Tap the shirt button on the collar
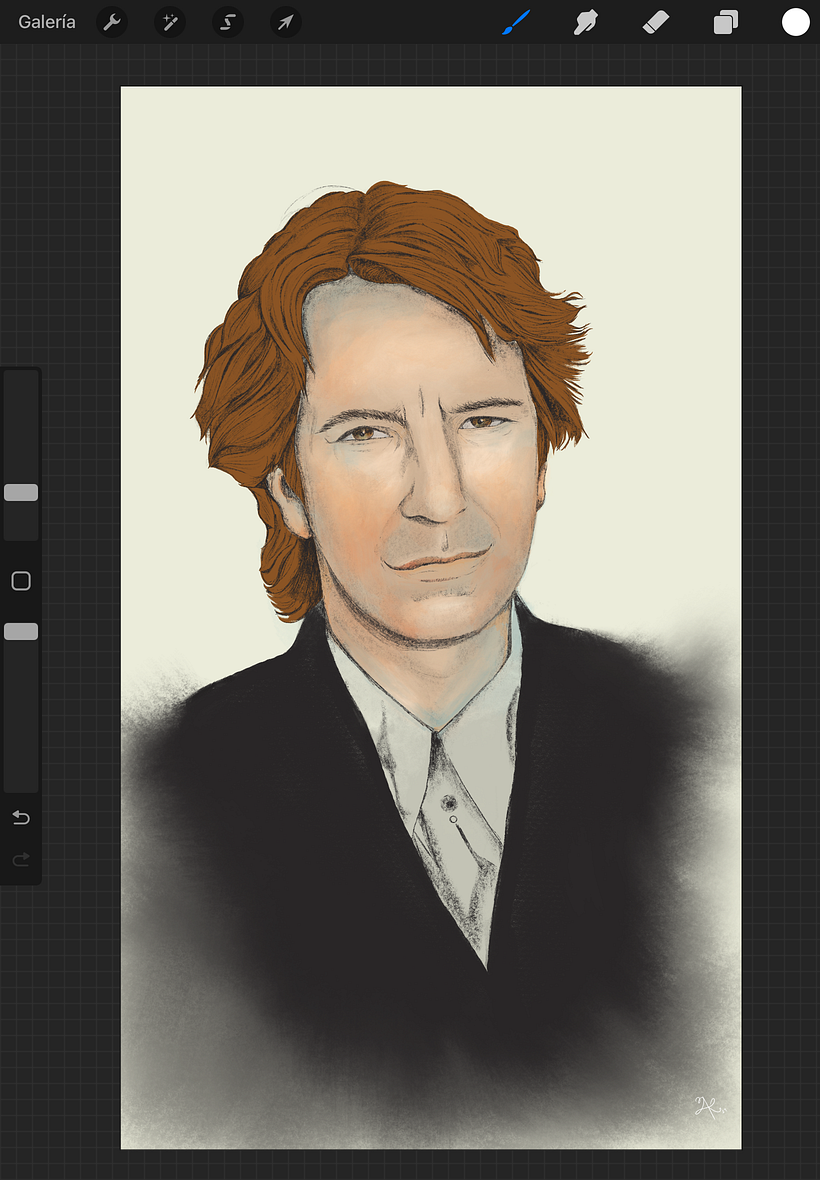Image resolution: width=820 pixels, height=1180 pixels. pos(449,803)
